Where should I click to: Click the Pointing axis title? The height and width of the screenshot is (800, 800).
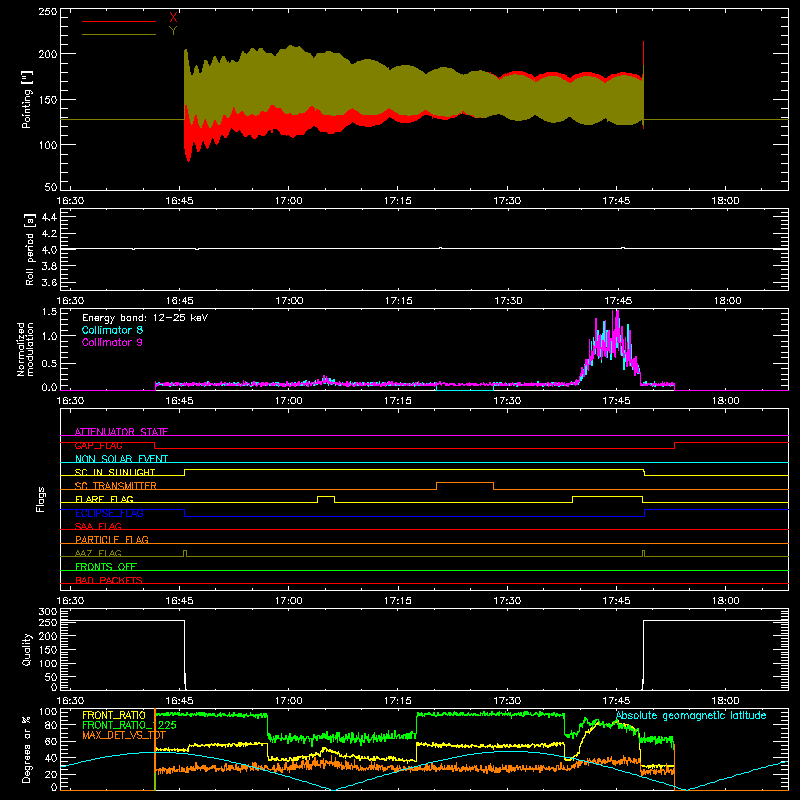tap(27, 99)
